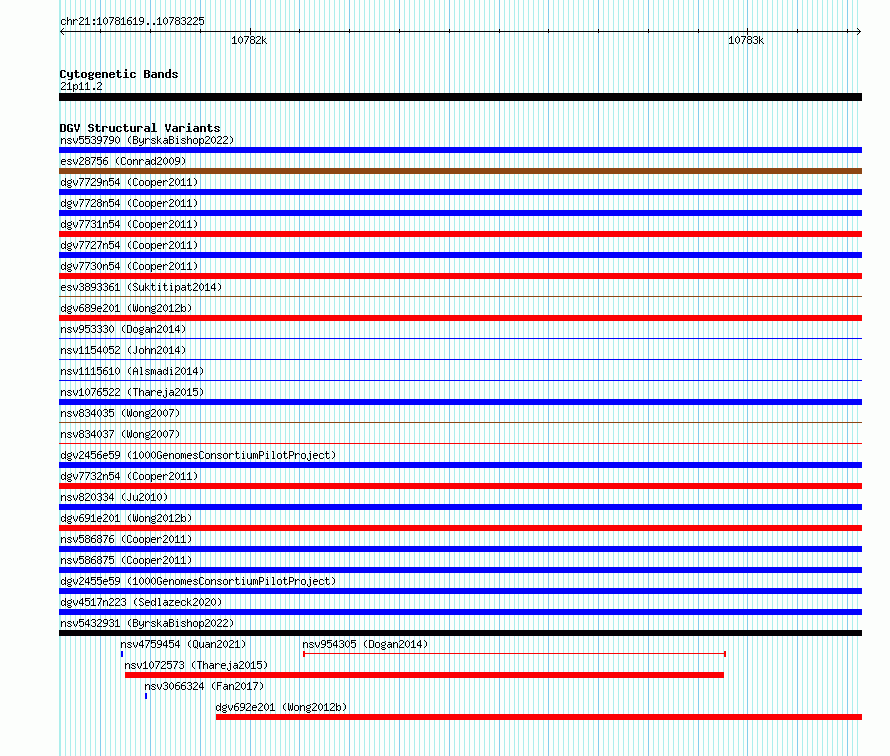Select nsv5432931 (ByrskaBishop2022) label
The image size is (890, 756).
tap(147, 623)
